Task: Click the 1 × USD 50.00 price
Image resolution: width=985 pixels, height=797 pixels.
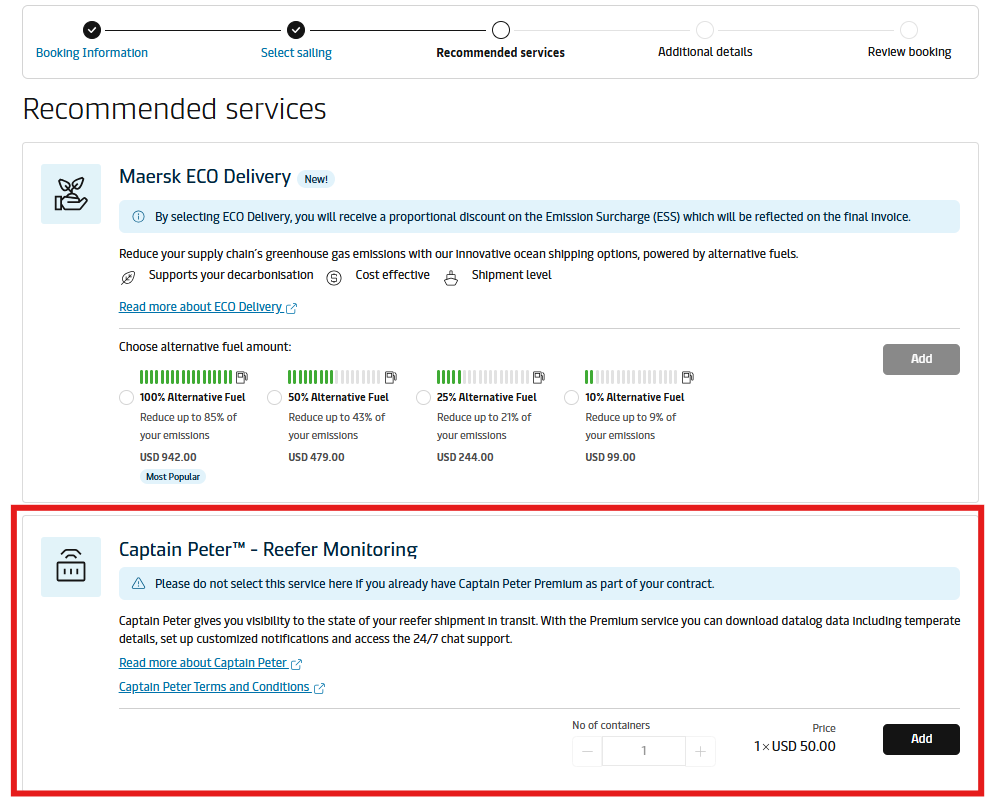Action: coord(795,746)
